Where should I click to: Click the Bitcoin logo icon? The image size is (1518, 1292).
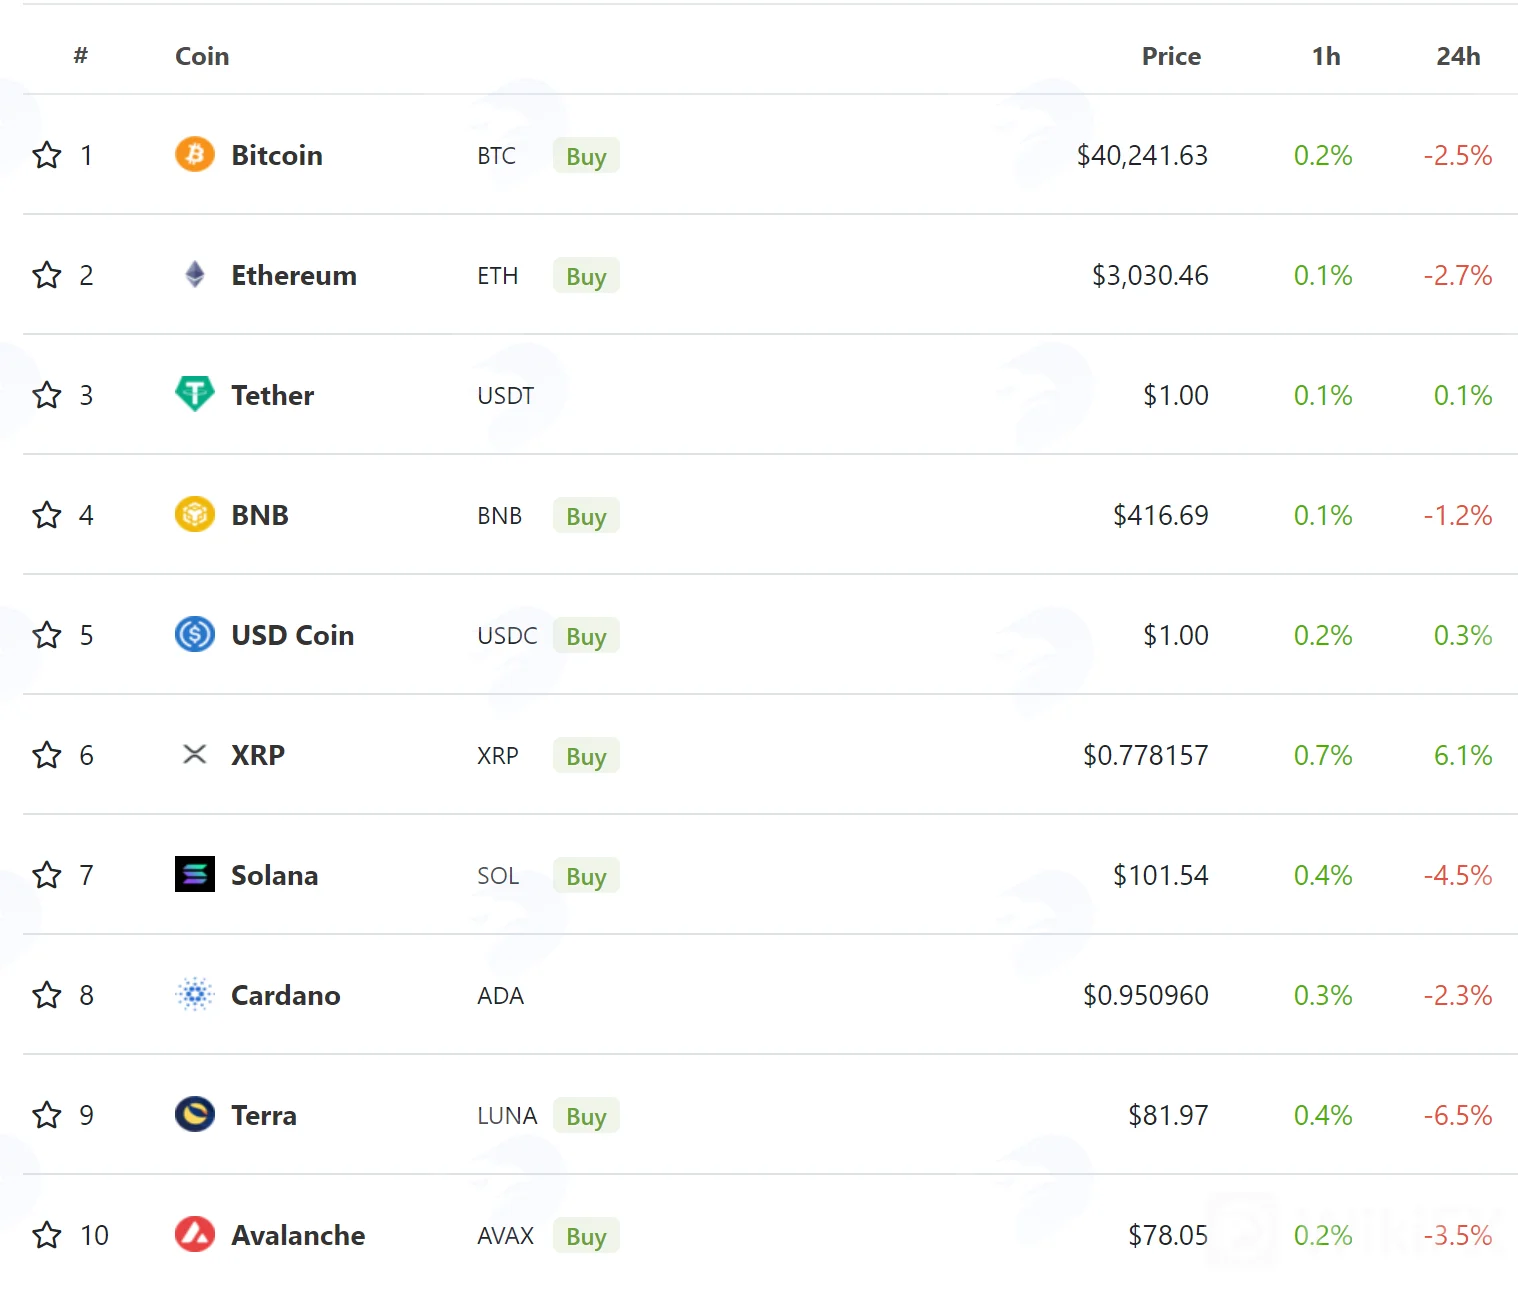pos(195,155)
